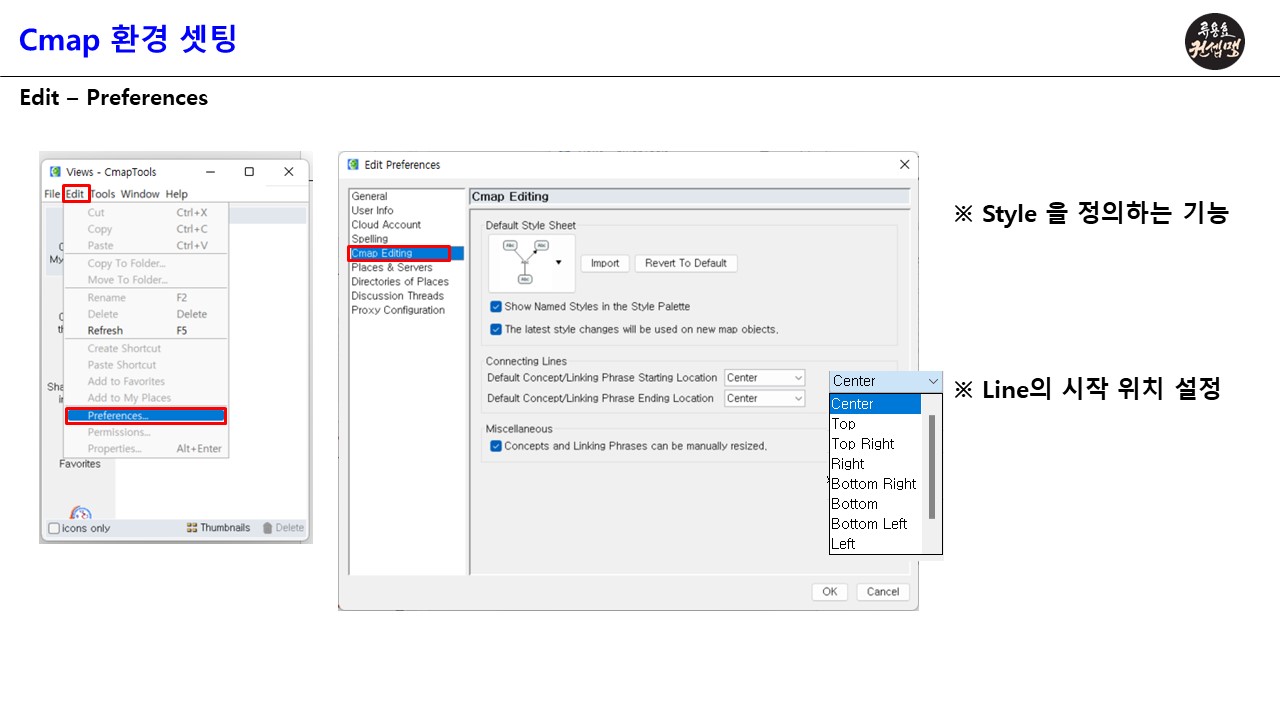Screen dimensions: 1280x720
Task: Close the Edit Preferences dialog
Action: pyautogui.click(x=905, y=165)
